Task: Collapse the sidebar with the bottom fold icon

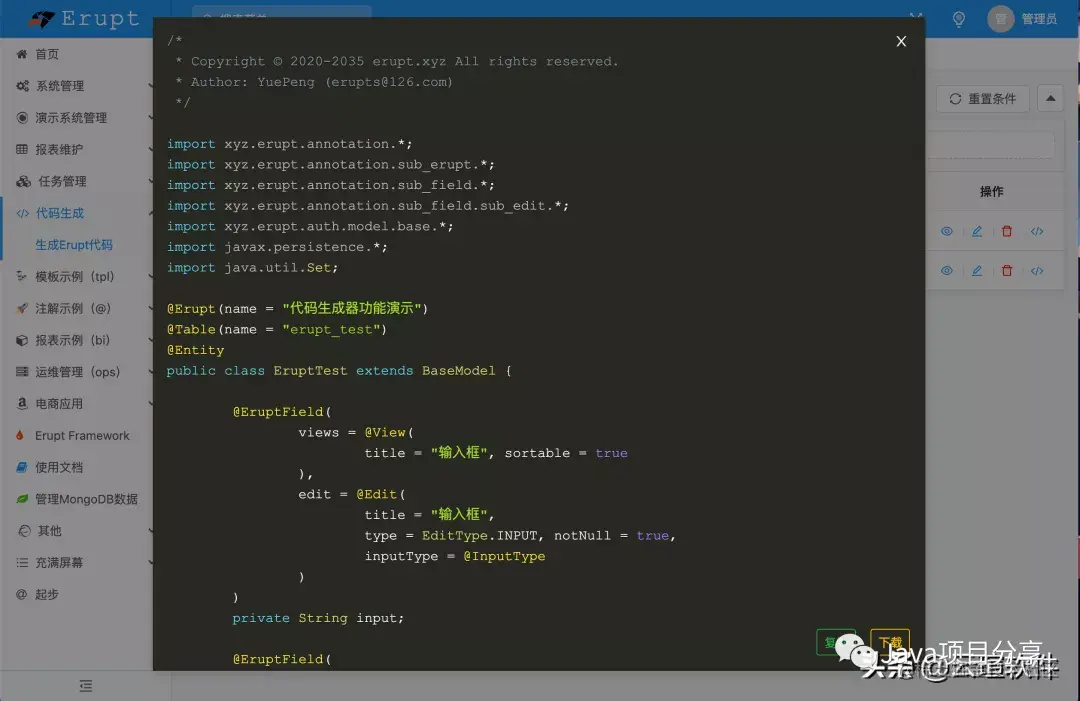Action: point(85,686)
